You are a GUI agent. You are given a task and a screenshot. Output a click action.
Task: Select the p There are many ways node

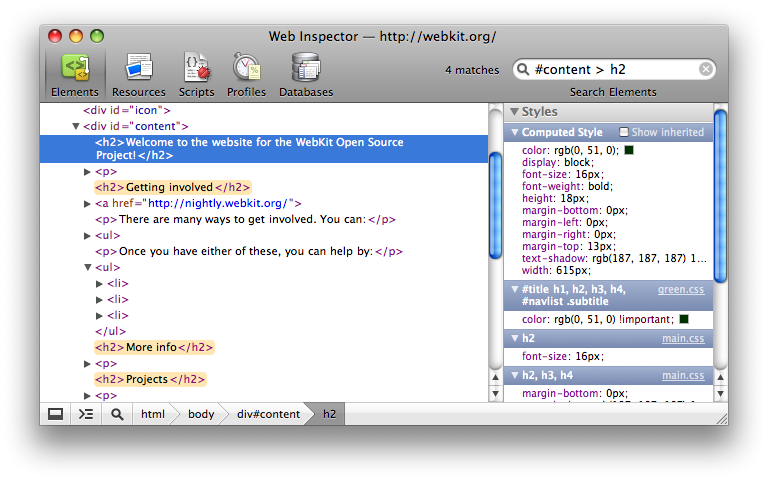point(245,219)
